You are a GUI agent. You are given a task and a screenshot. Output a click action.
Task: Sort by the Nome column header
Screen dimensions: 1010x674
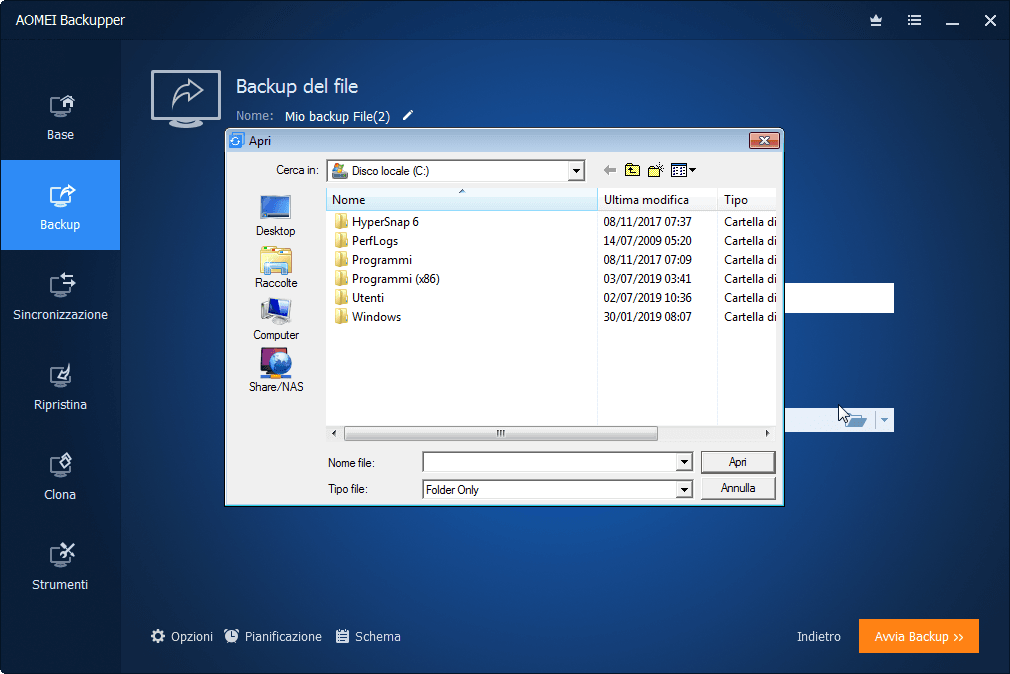click(x=462, y=200)
